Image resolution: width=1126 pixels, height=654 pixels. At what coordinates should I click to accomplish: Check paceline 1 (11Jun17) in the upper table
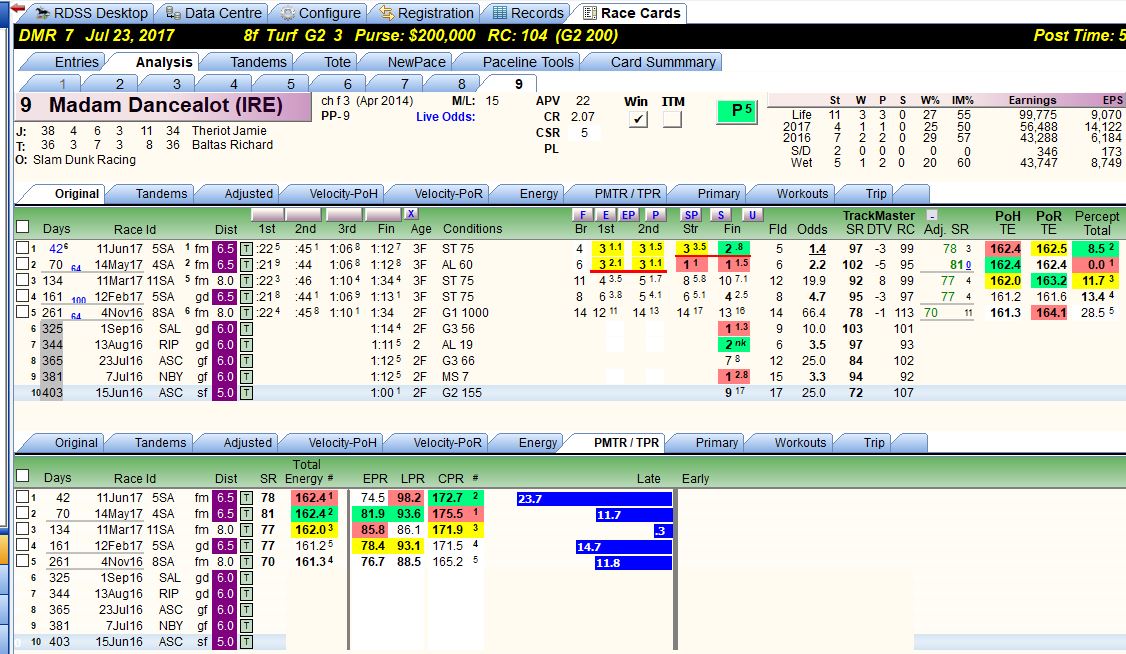(22, 248)
